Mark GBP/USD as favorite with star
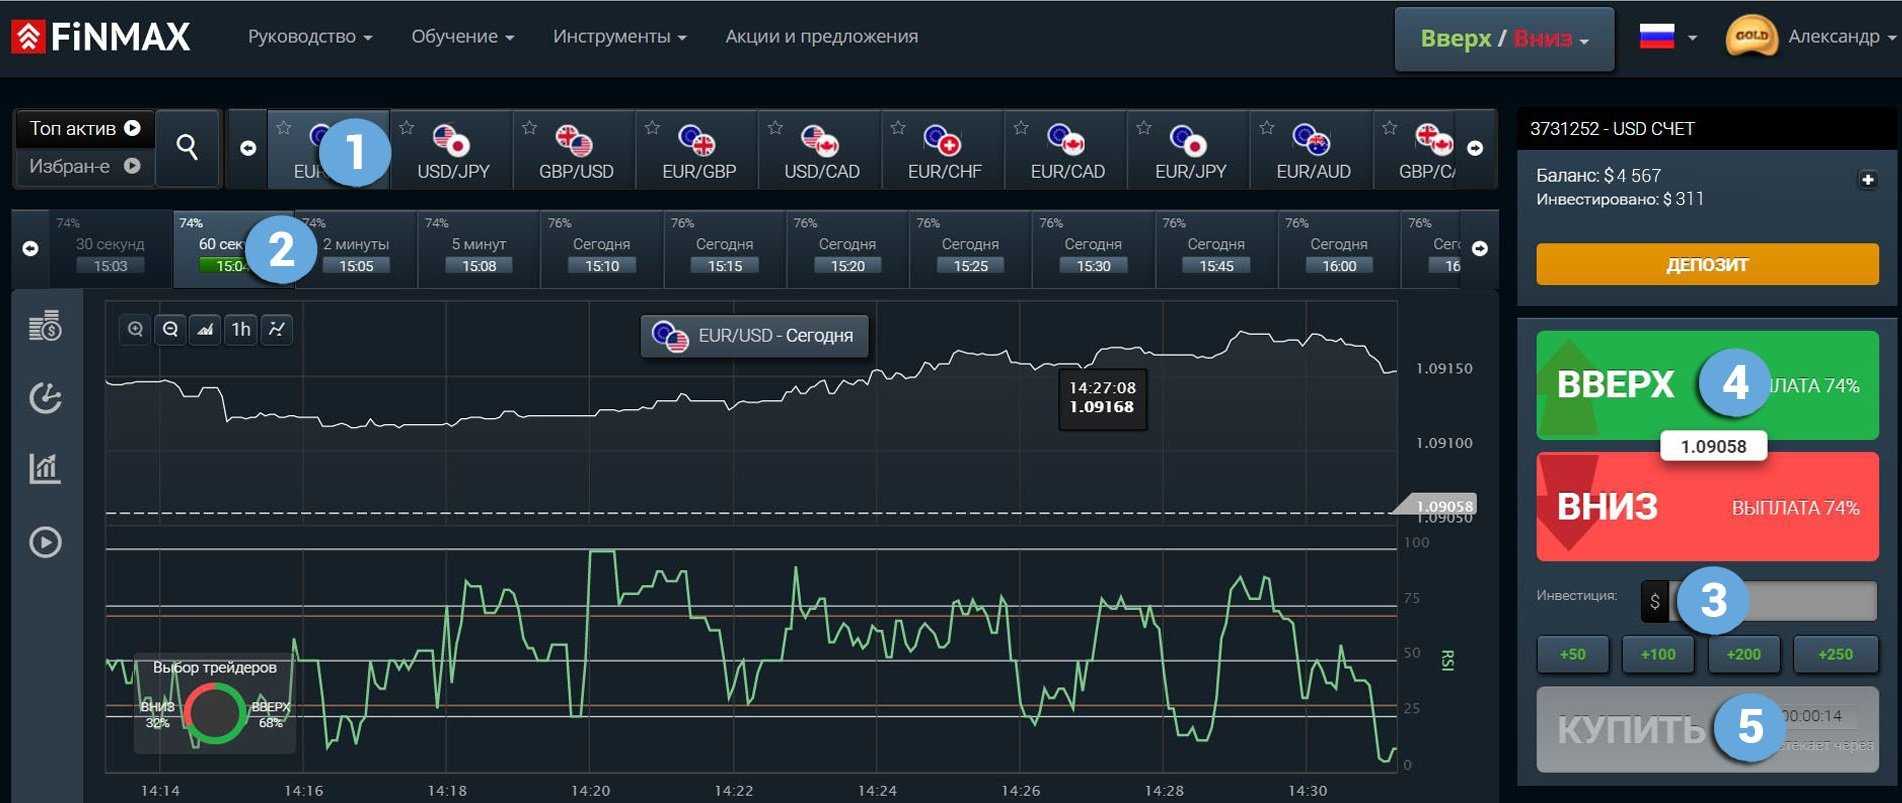This screenshot has height=803, width=1902. [530, 128]
